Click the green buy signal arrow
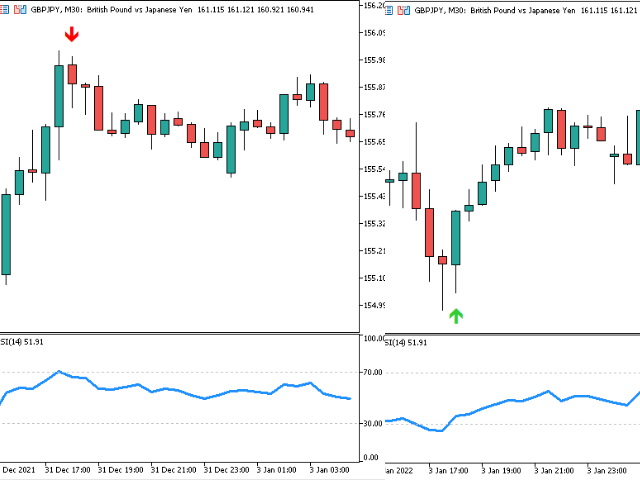Screen dimensions: 640x480 (456, 316)
